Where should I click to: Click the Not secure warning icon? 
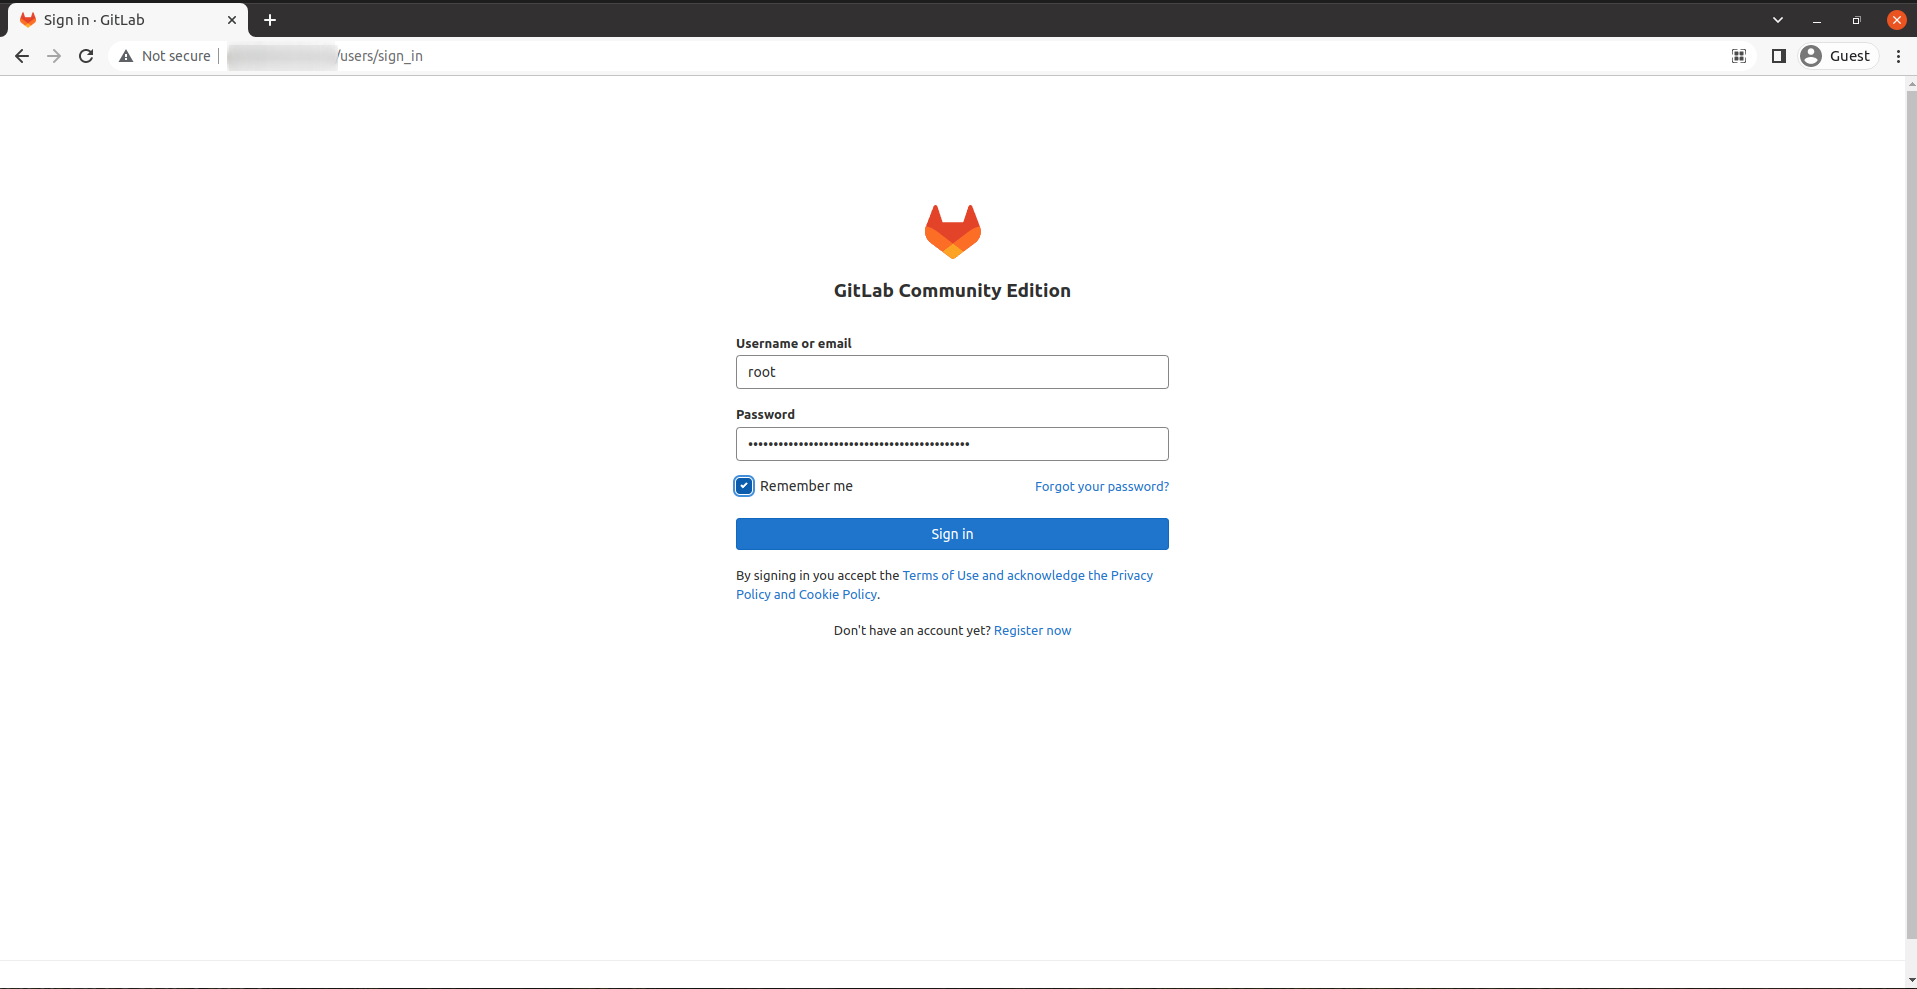(x=126, y=56)
